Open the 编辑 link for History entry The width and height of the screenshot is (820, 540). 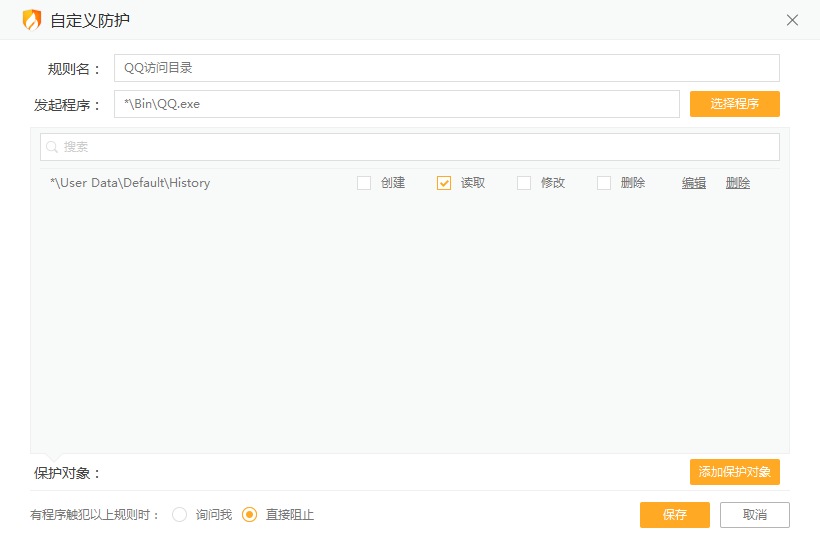click(x=694, y=183)
